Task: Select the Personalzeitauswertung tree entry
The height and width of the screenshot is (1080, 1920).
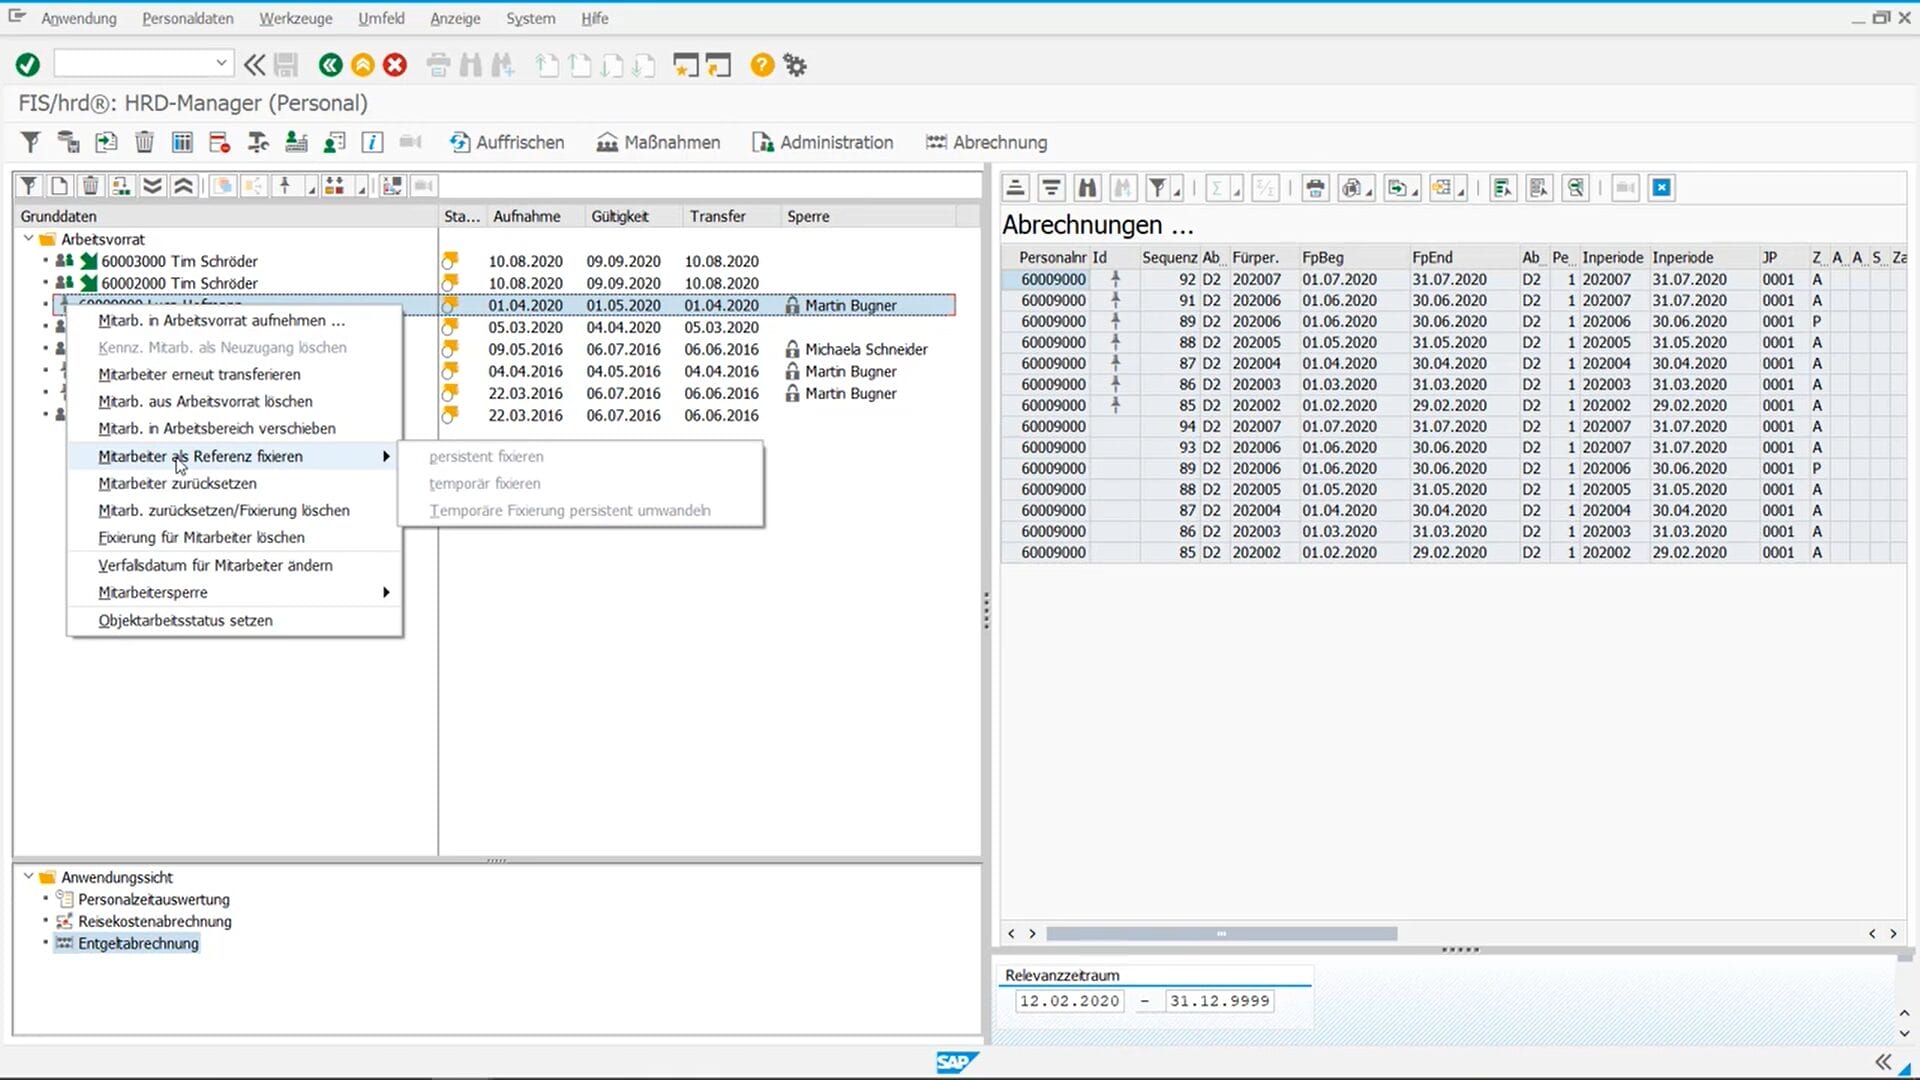Action: tap(153, 899)
